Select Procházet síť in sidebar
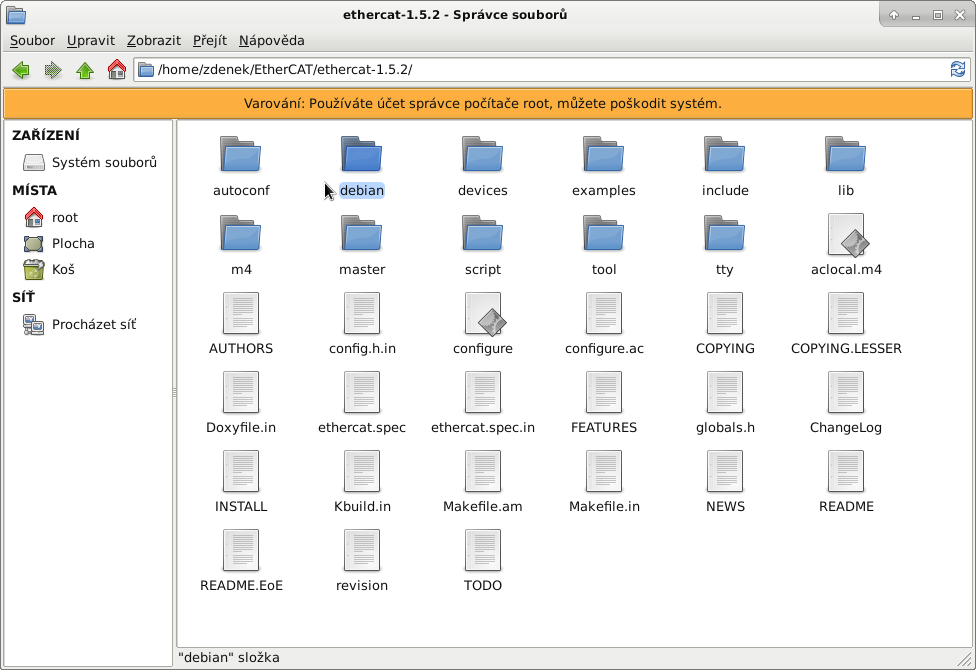The height and width of the screenshot is (670, 976). tap(93, 324)
